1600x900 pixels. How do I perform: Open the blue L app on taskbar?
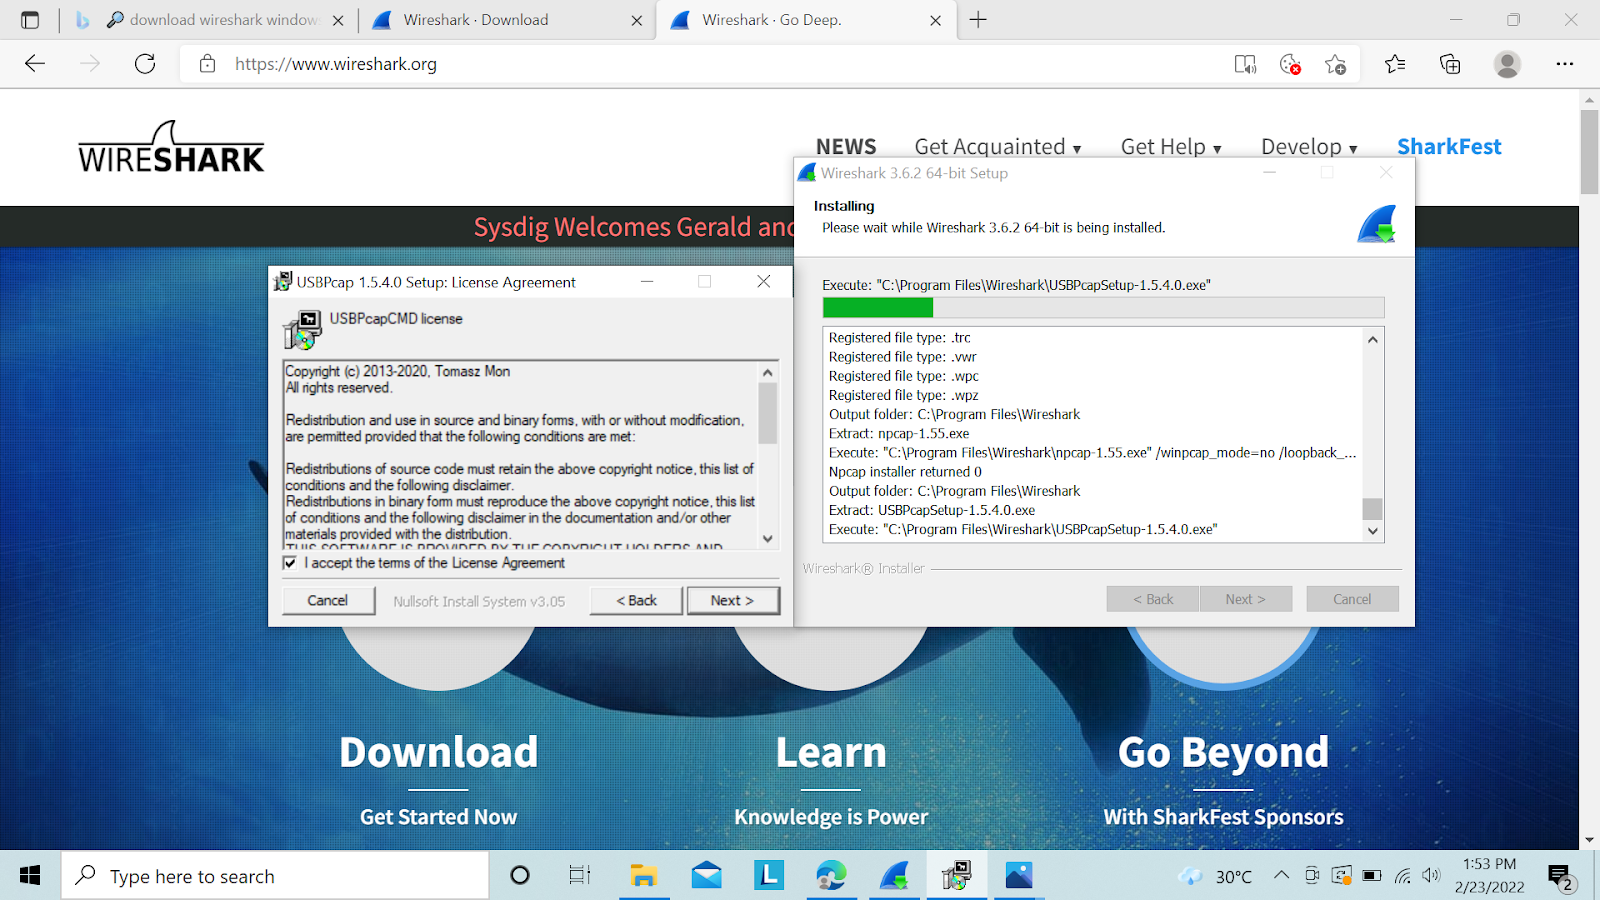point(769,876)
